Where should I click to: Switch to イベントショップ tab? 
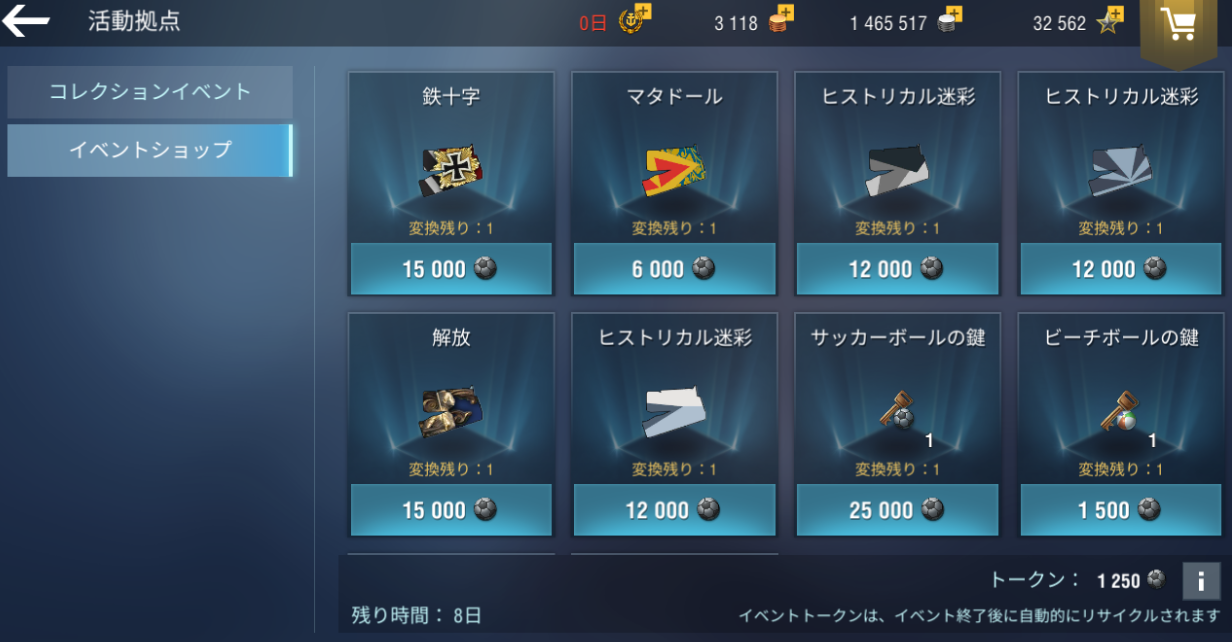coord(150,151)
